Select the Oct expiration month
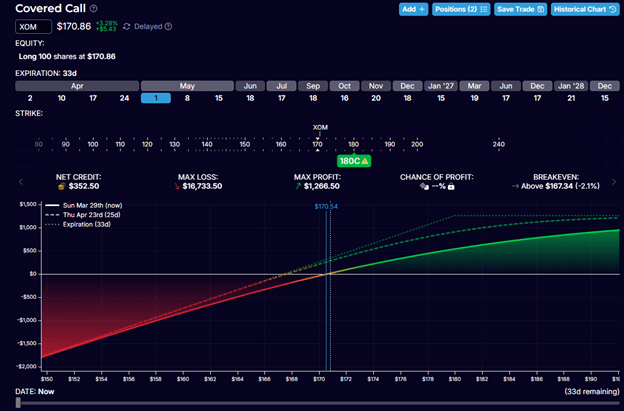The width and height of the screenshot is (624, 411). pyautogui.click(x=344, y=86)
